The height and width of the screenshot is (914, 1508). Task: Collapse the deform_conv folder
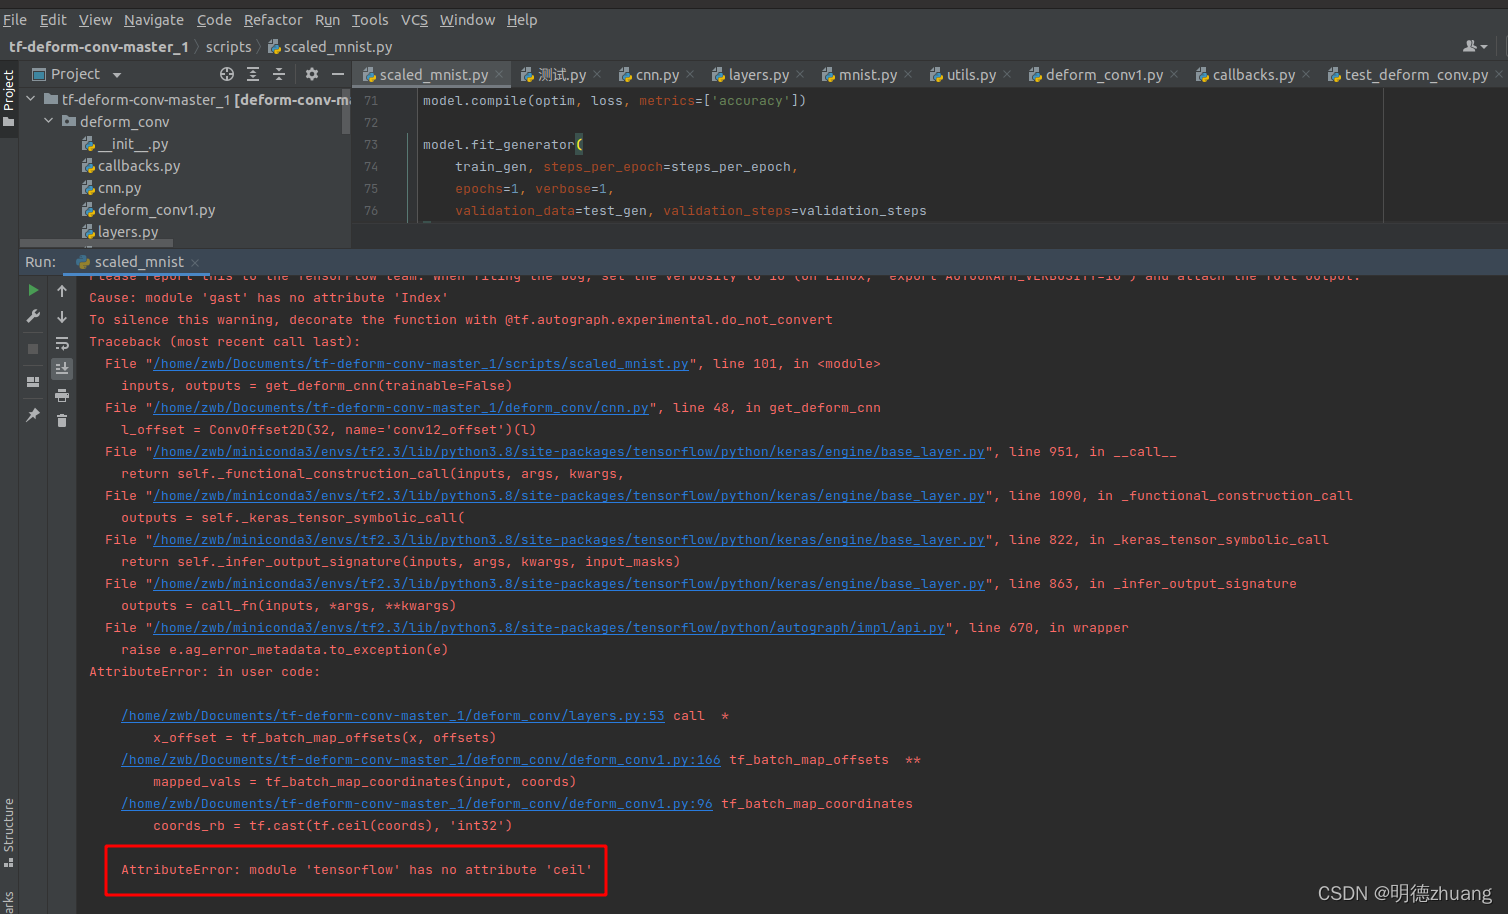pos(49,121)
